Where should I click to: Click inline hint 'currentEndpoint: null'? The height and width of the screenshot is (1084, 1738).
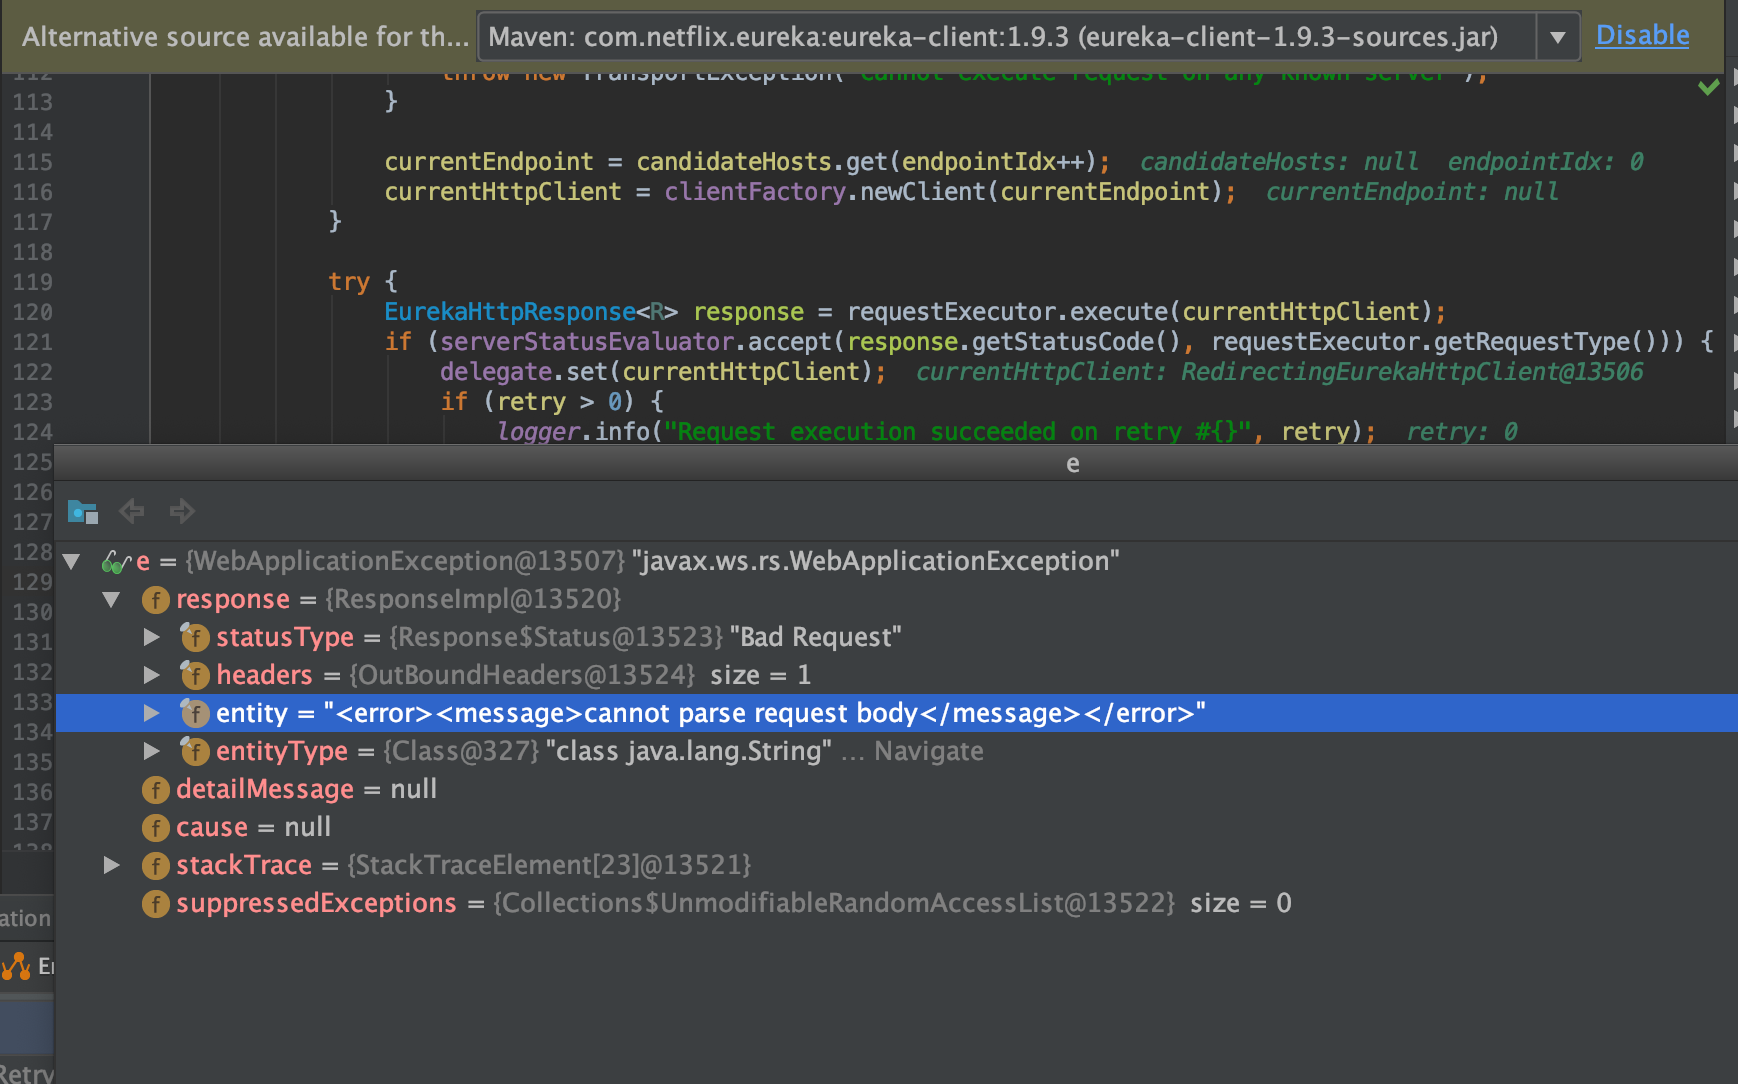[x=1412, y=192]
